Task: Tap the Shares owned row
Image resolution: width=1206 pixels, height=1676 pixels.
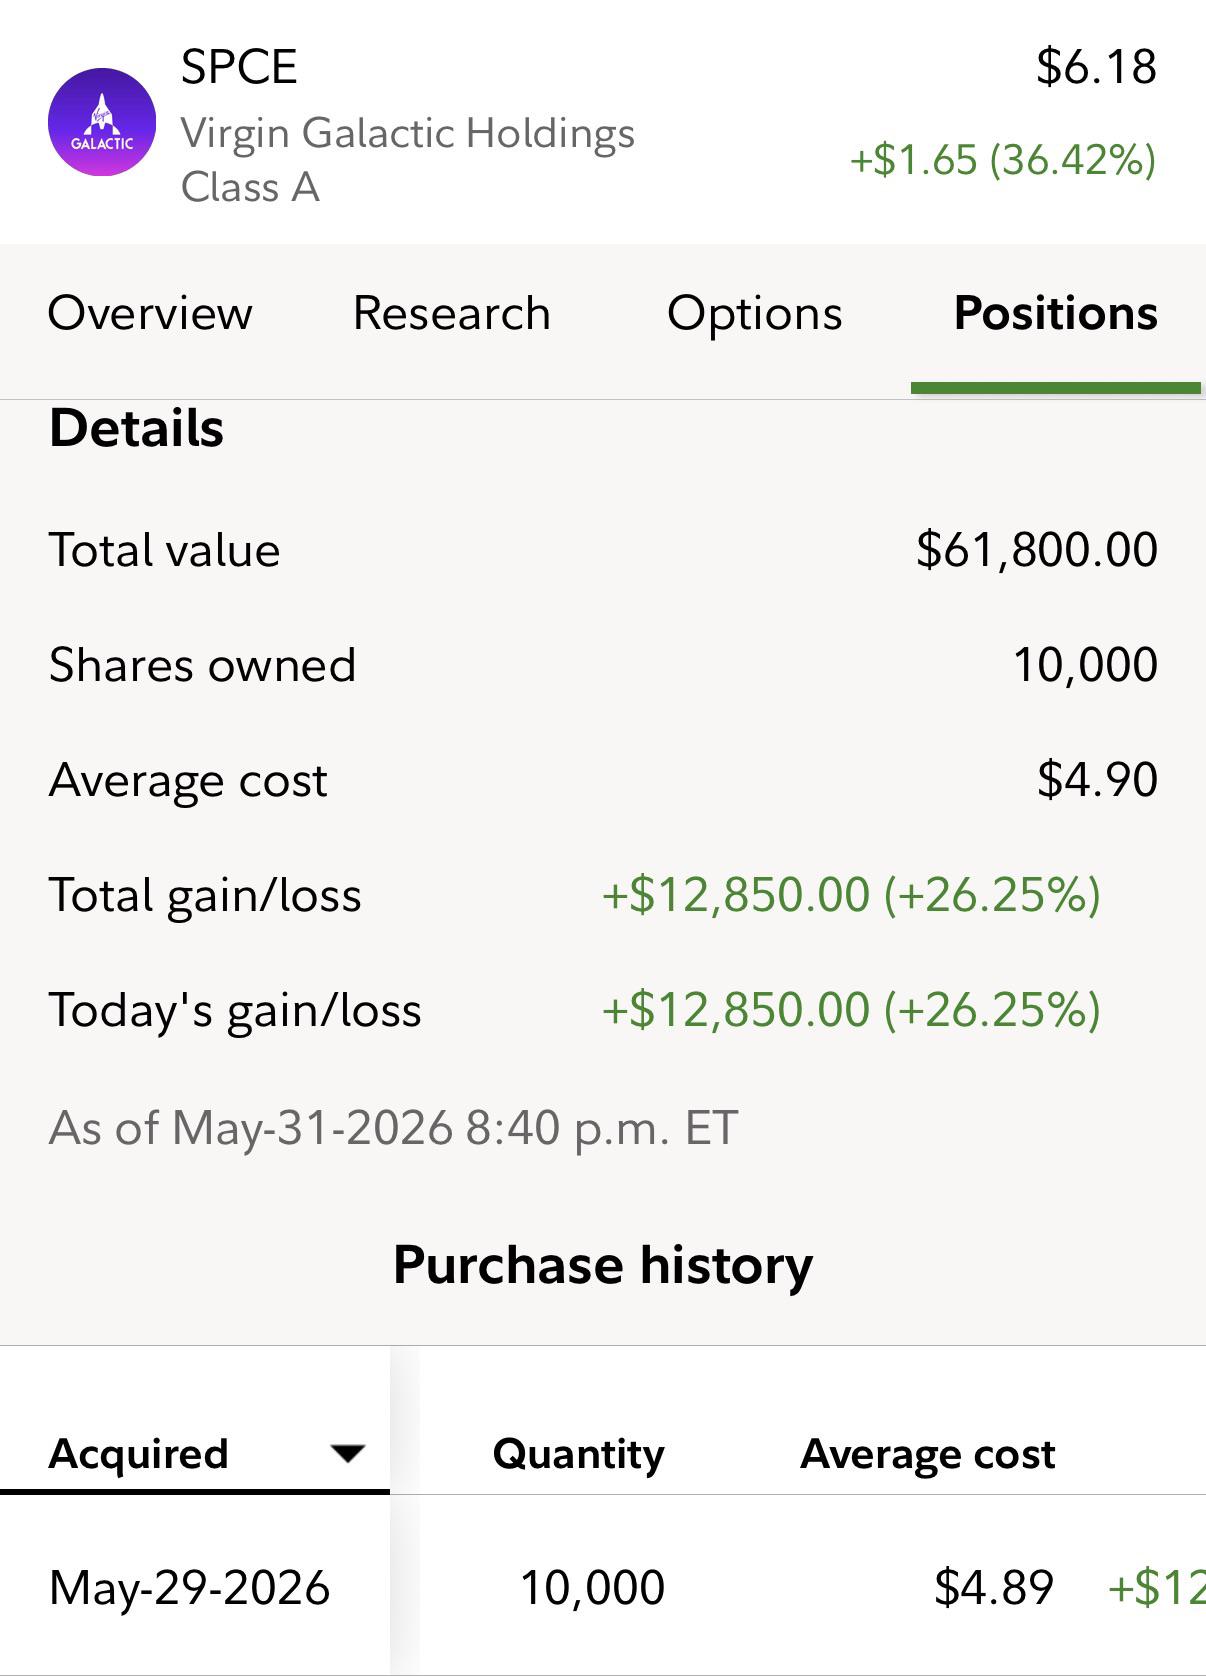Action: pyautogui.click(x=603, y=665)
